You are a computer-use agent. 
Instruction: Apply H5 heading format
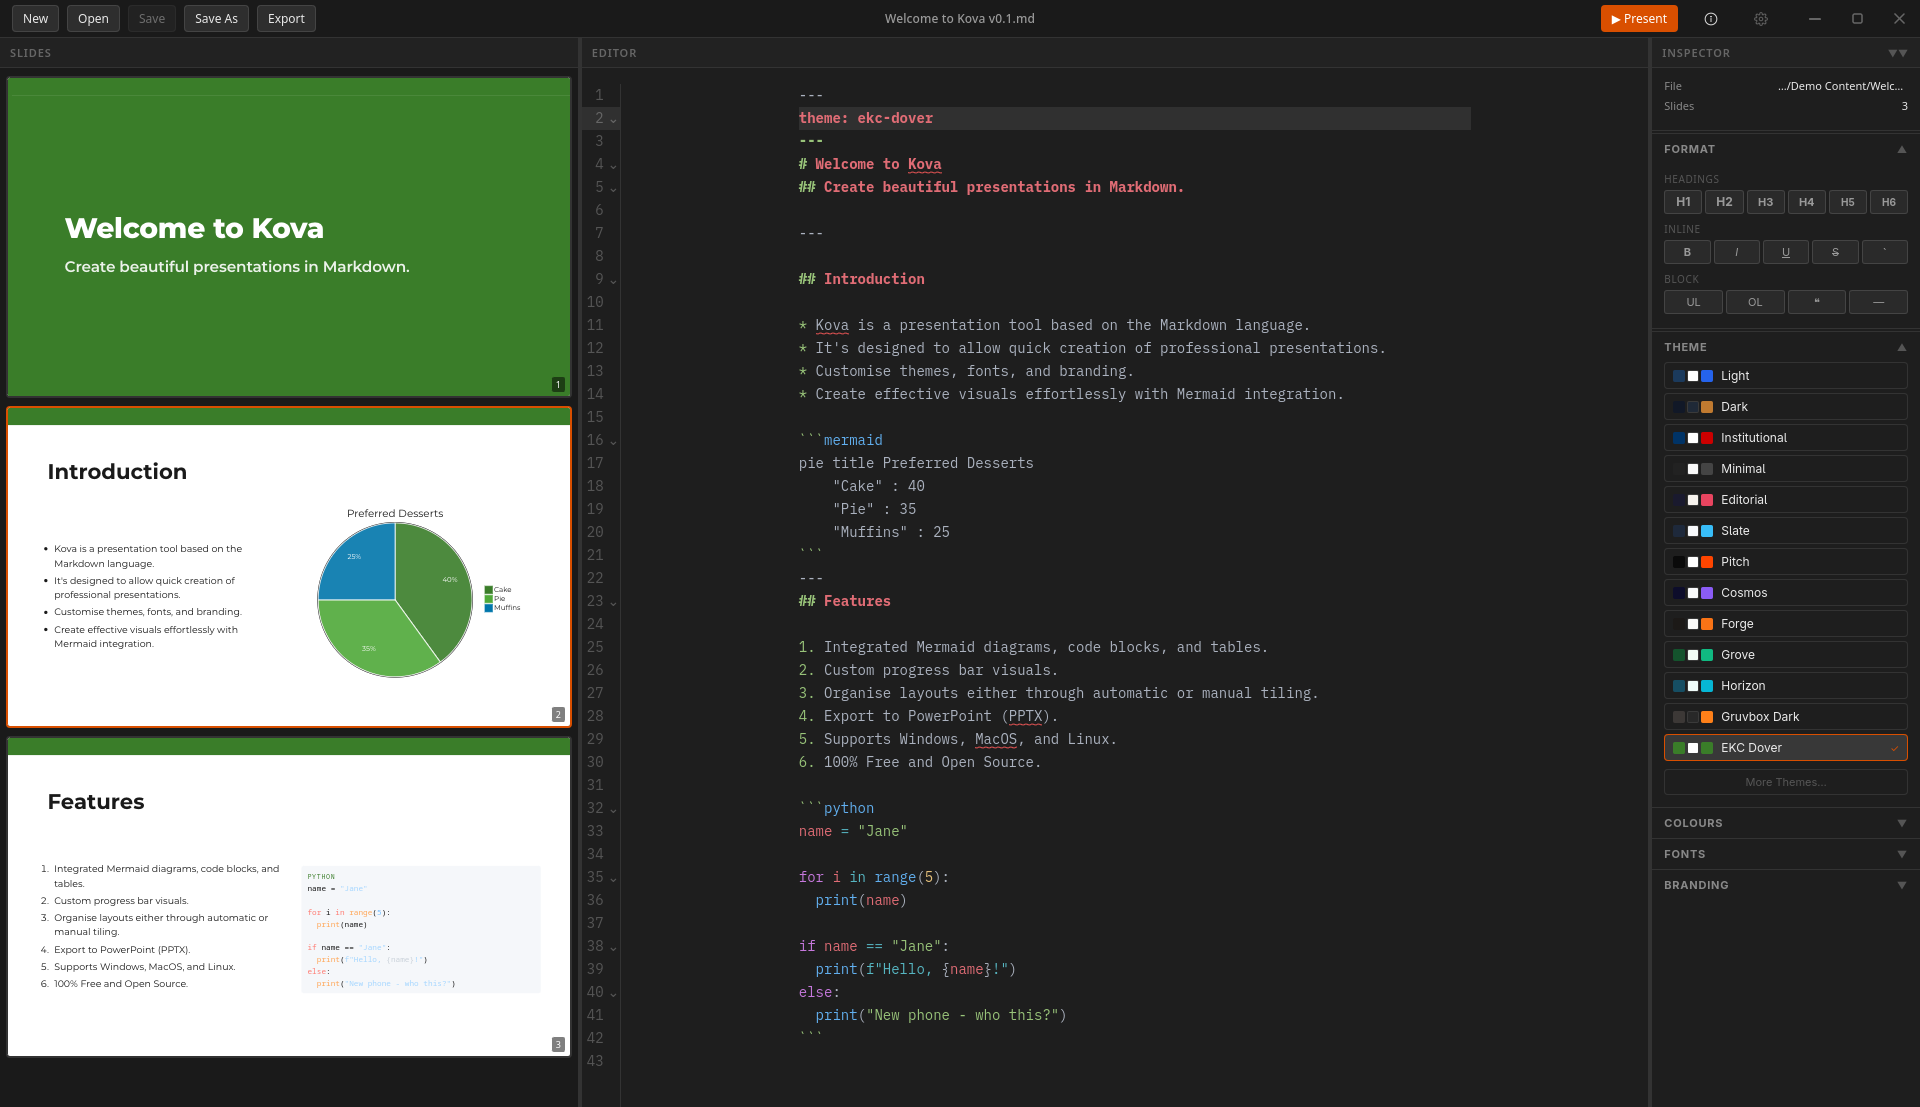click(x=1848, y=202)
